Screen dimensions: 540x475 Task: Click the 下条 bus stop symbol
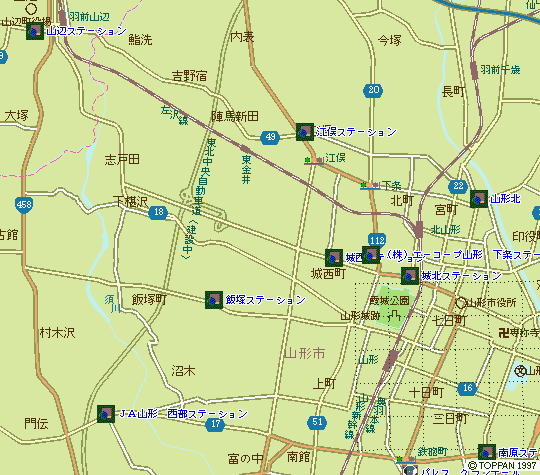(370, 186)
